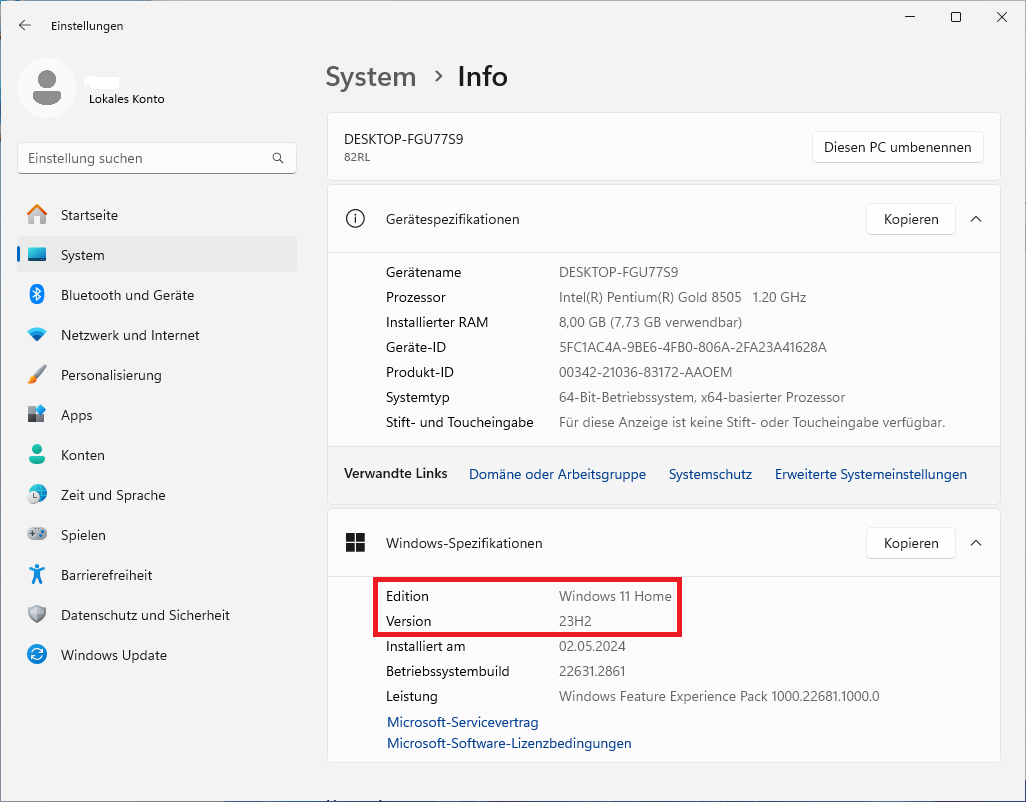
Task: Open the Microsoft-Software-Lizenzbedingungen link
Action: (x=509, y=743)
